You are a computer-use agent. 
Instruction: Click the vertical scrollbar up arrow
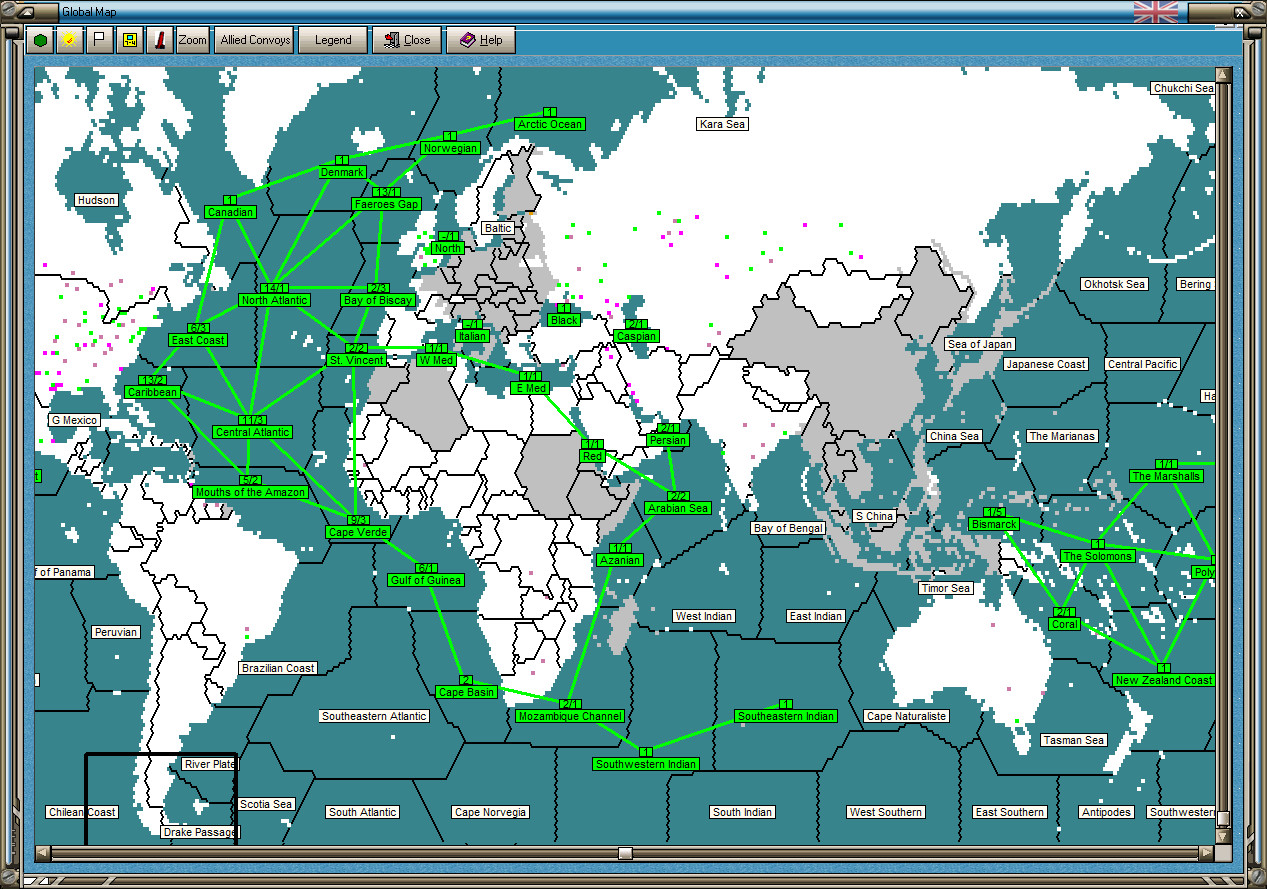(1223, 75)
